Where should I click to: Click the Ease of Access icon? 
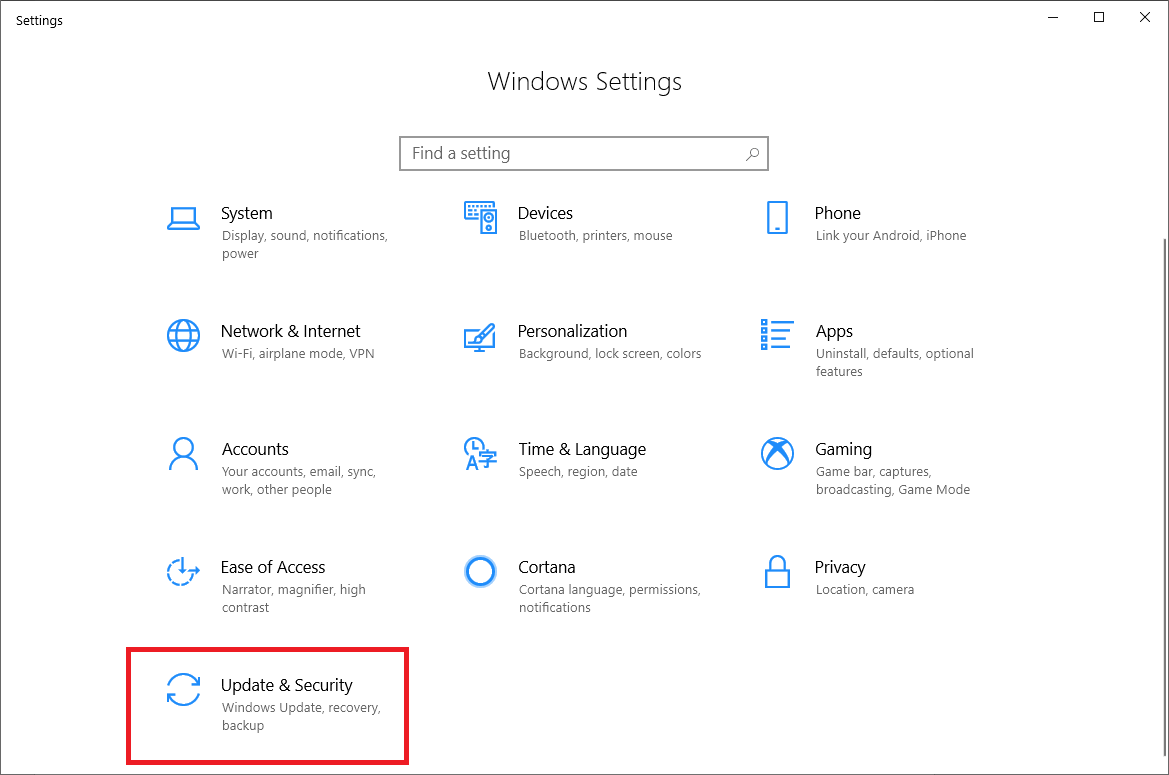183,572
